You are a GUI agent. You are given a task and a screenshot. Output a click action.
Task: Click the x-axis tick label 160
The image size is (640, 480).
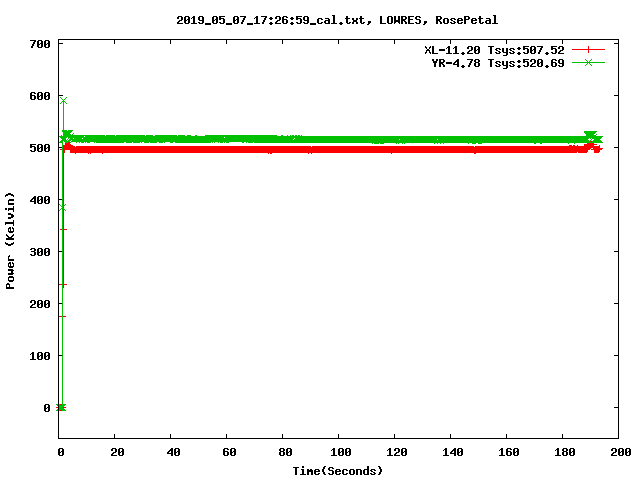pyautogui.click(x=509, y=452)
